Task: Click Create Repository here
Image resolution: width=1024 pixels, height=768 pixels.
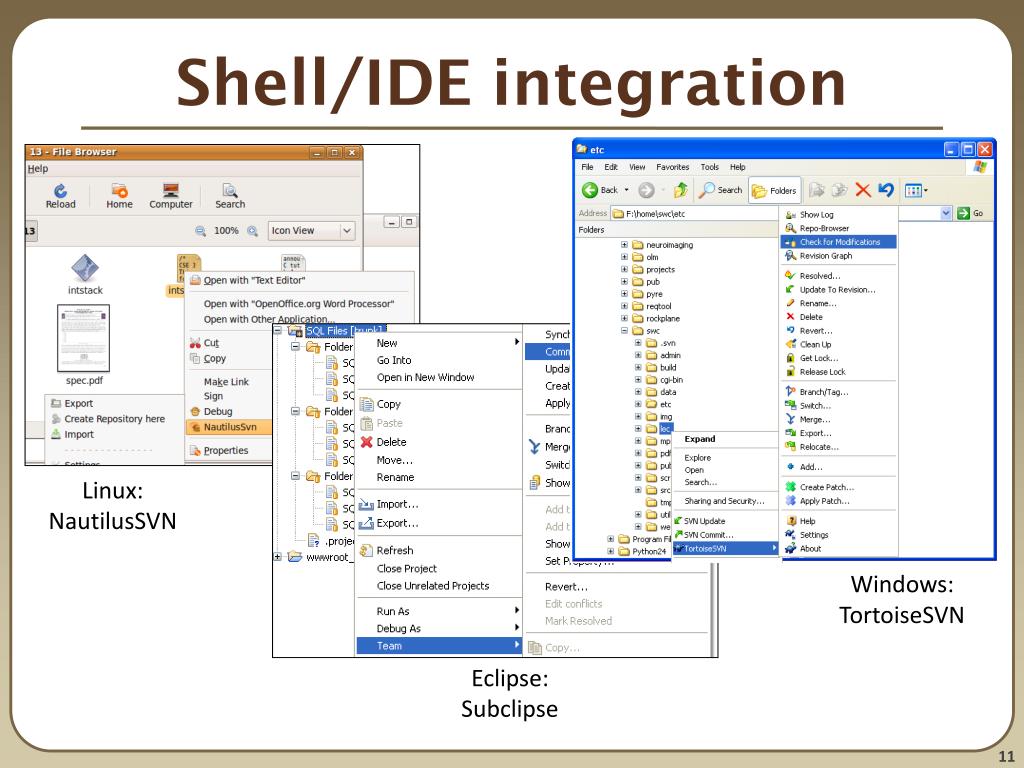Action: [114, 419]
